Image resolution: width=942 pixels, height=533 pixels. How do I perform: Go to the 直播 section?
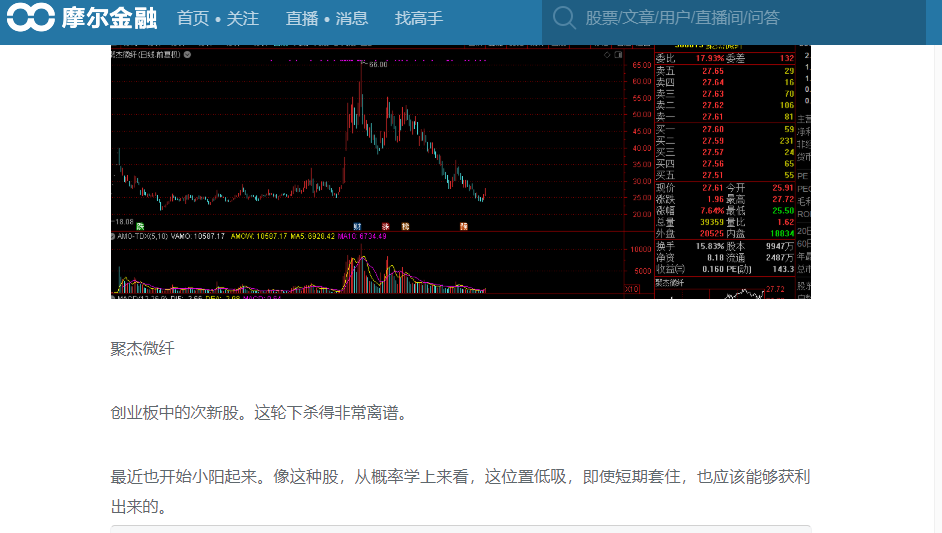pyautogui.click(x=302, y=19)
